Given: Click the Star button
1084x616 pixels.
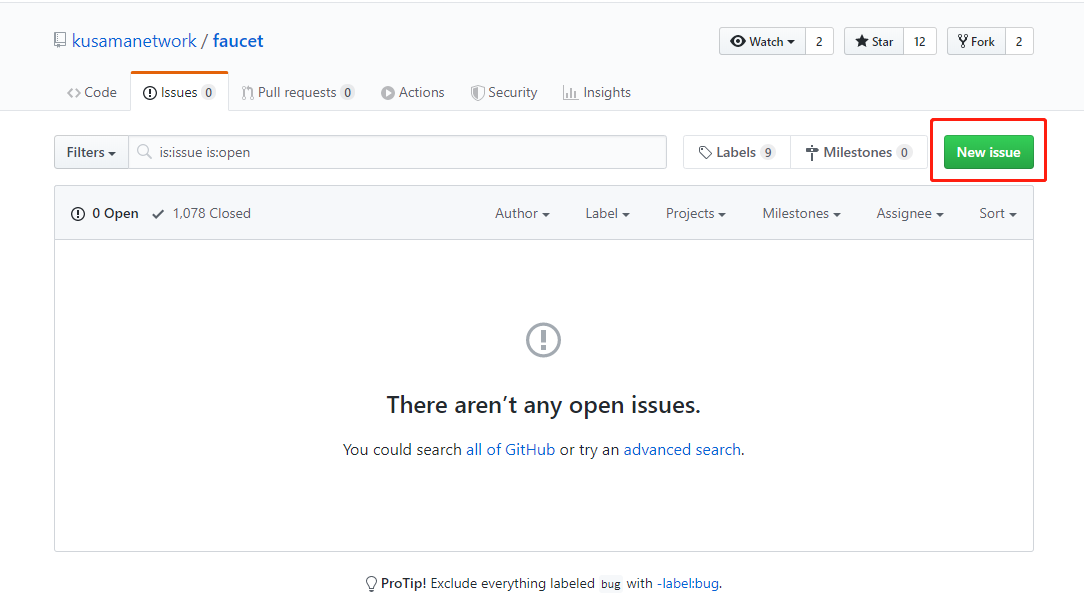Looking at the screenshot, I should pyautogui.click(x=874, y=41).
